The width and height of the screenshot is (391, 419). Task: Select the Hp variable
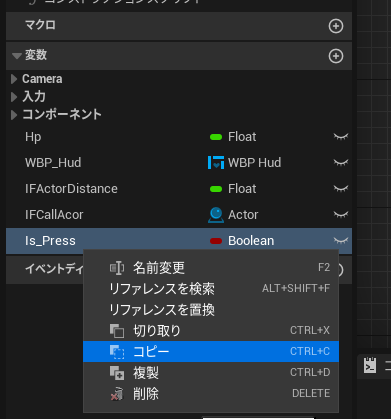tap(33, 137)
